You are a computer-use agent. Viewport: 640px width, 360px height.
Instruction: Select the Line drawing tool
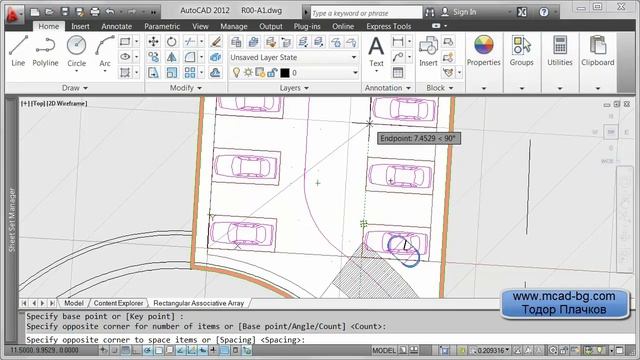click(x=18, y=51)
